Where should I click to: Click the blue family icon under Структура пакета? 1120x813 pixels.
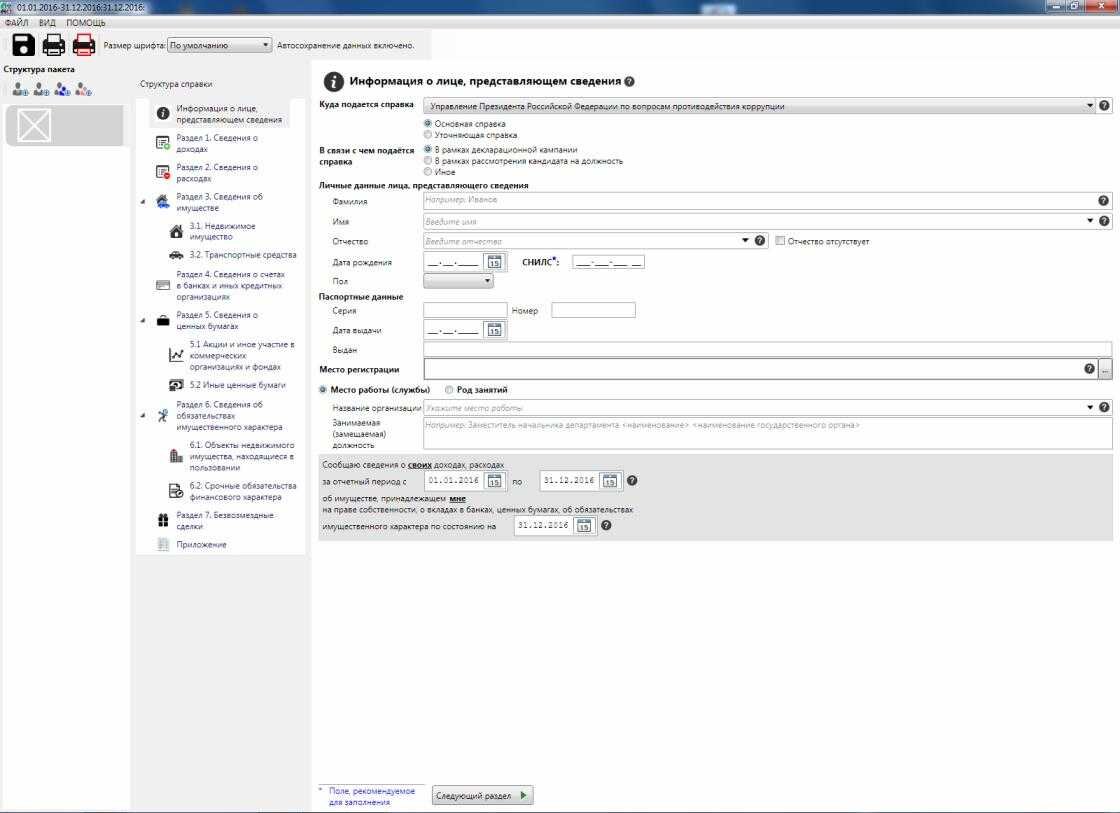click(x=63, y=89)
